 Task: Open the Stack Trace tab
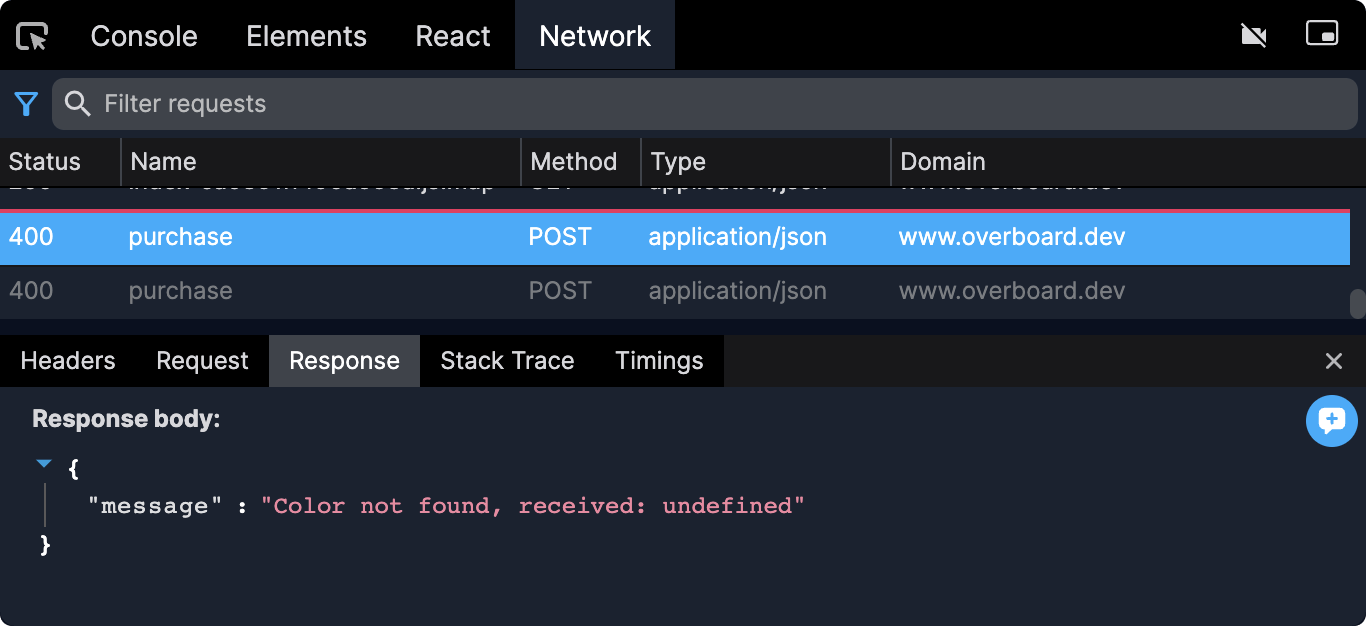coord(507,361)
